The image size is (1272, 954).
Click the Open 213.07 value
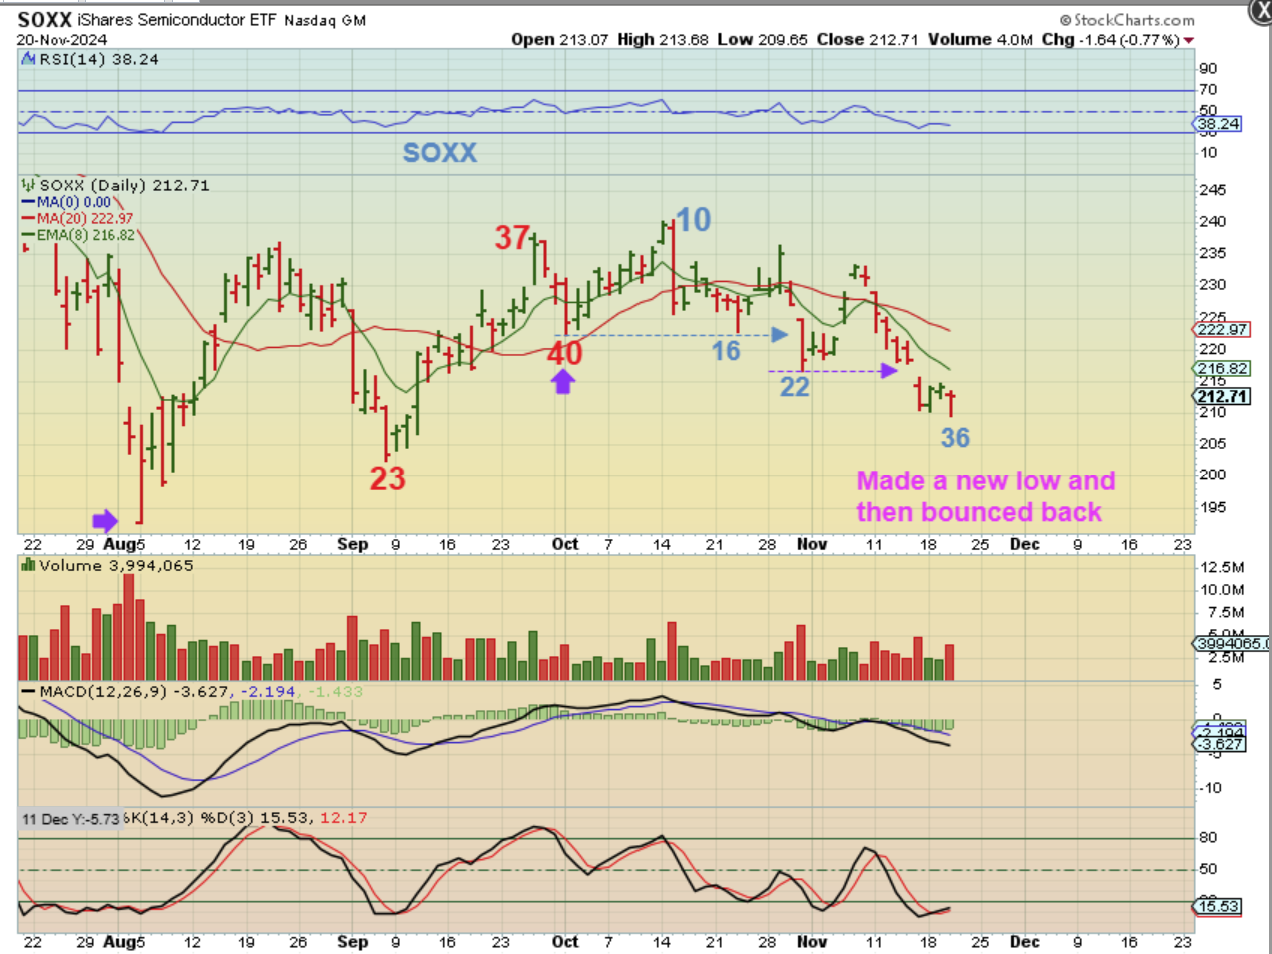point(559,40)
